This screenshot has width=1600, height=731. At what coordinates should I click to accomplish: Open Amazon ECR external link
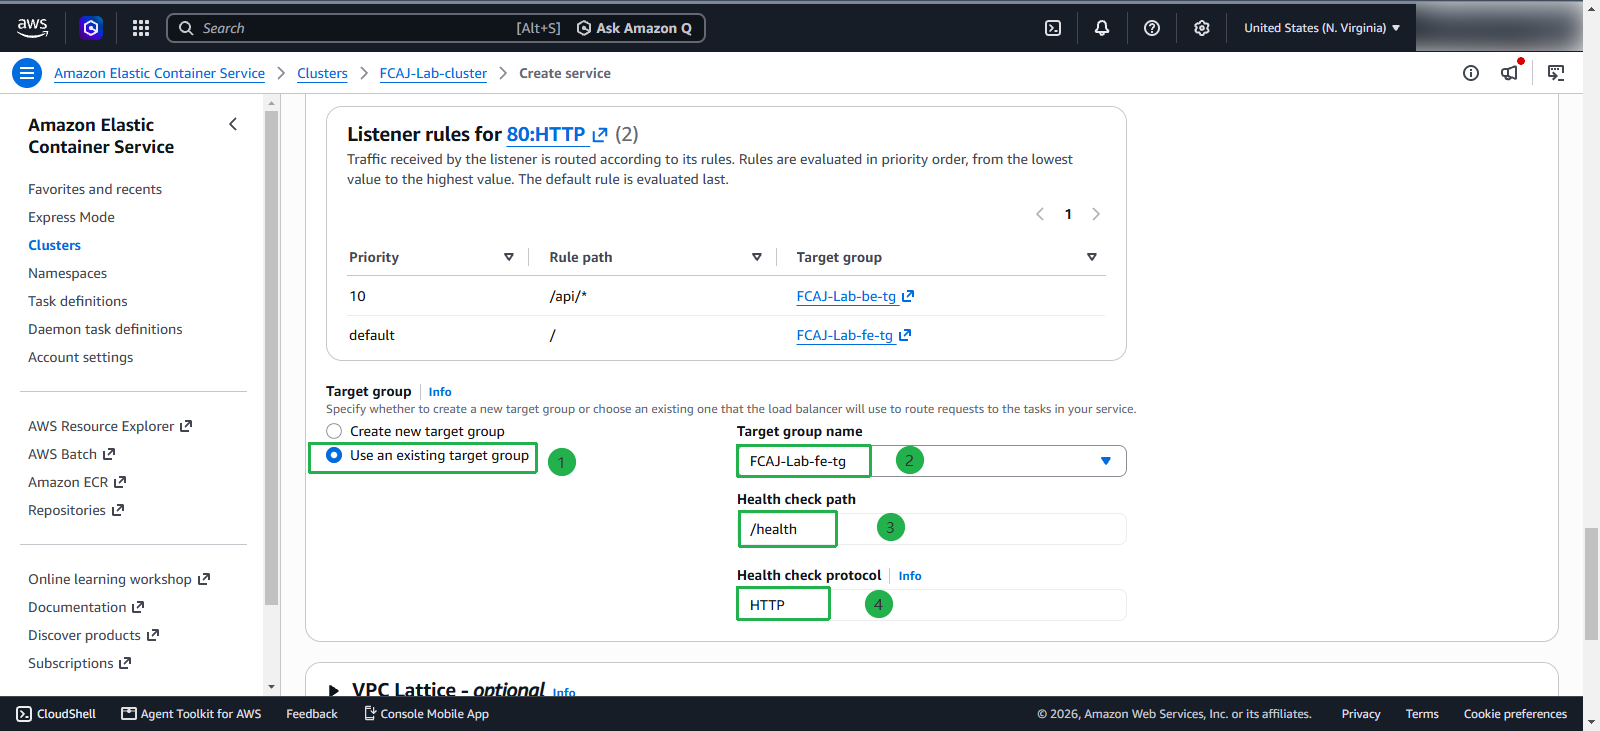tap(77, 482)
